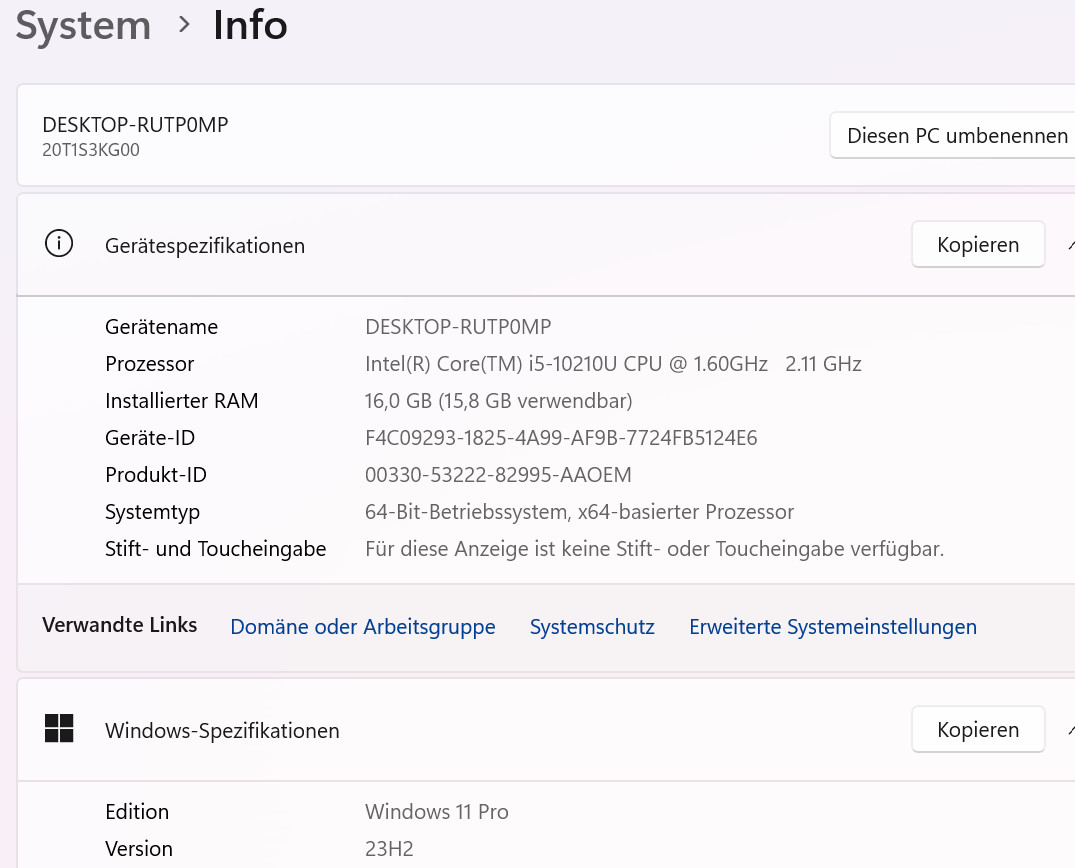
Task: Open Domäne oder Arbeitsgruppe link
Action: point(363,627)
